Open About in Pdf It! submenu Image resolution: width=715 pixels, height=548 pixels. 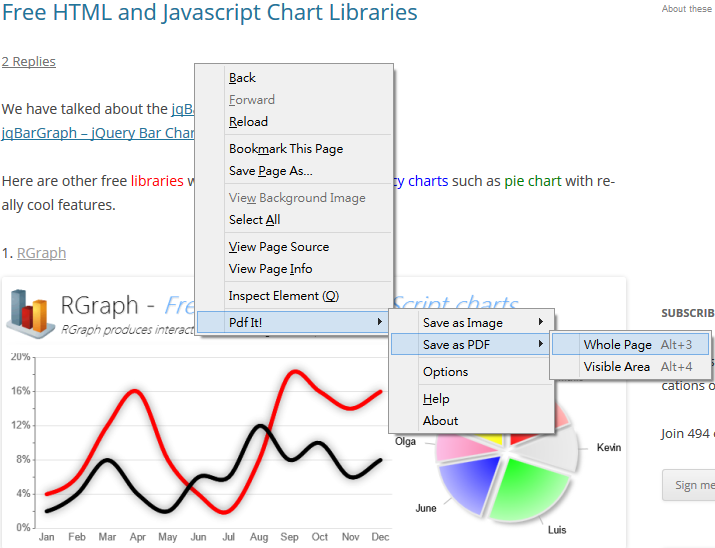[x=440, y=421]
